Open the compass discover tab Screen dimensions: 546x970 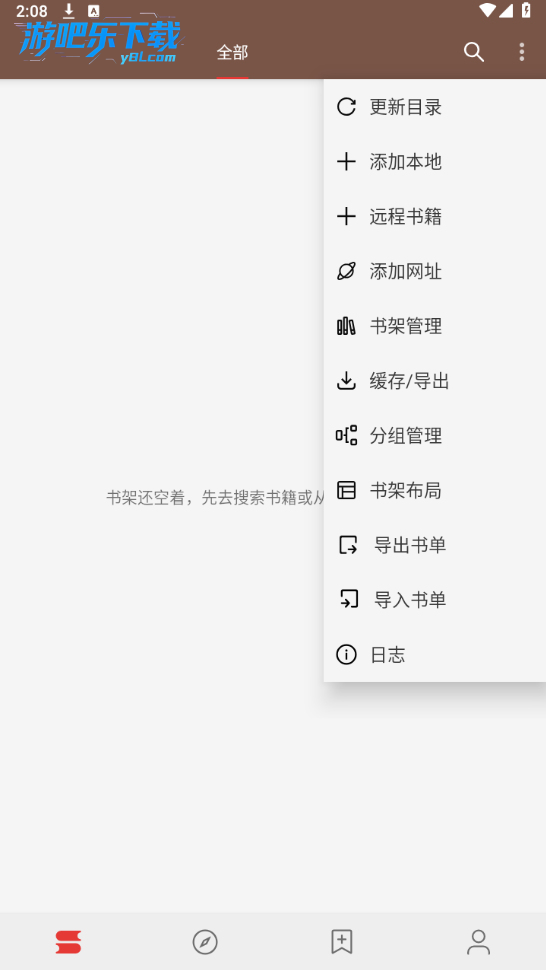(x=205, y=942)
